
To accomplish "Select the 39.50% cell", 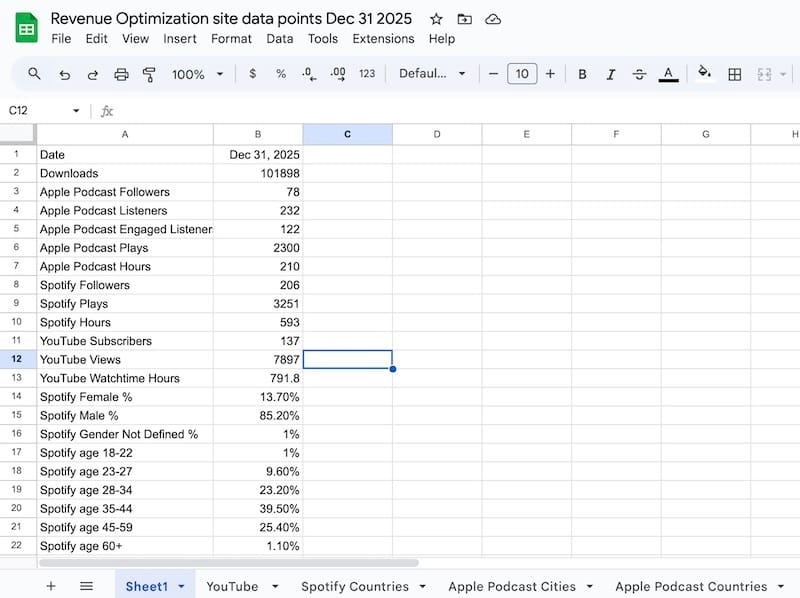I will coord(258,509).
